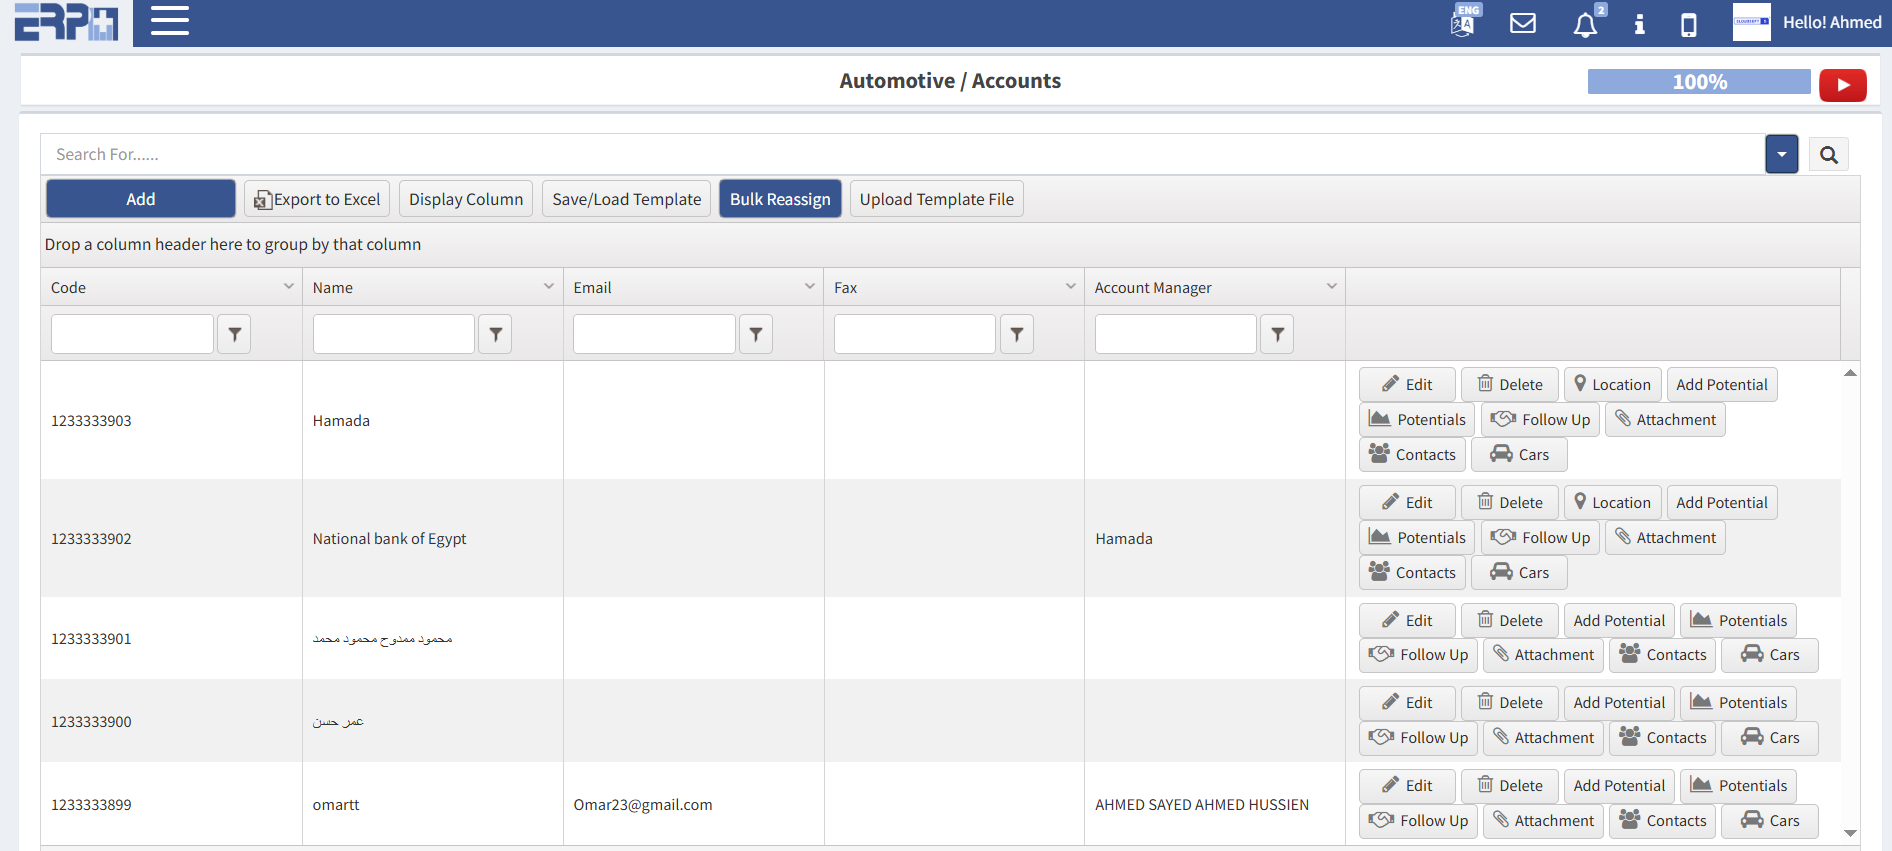Open the notifications bell
1892x851 pixels.
click(x=1585, y=24)
